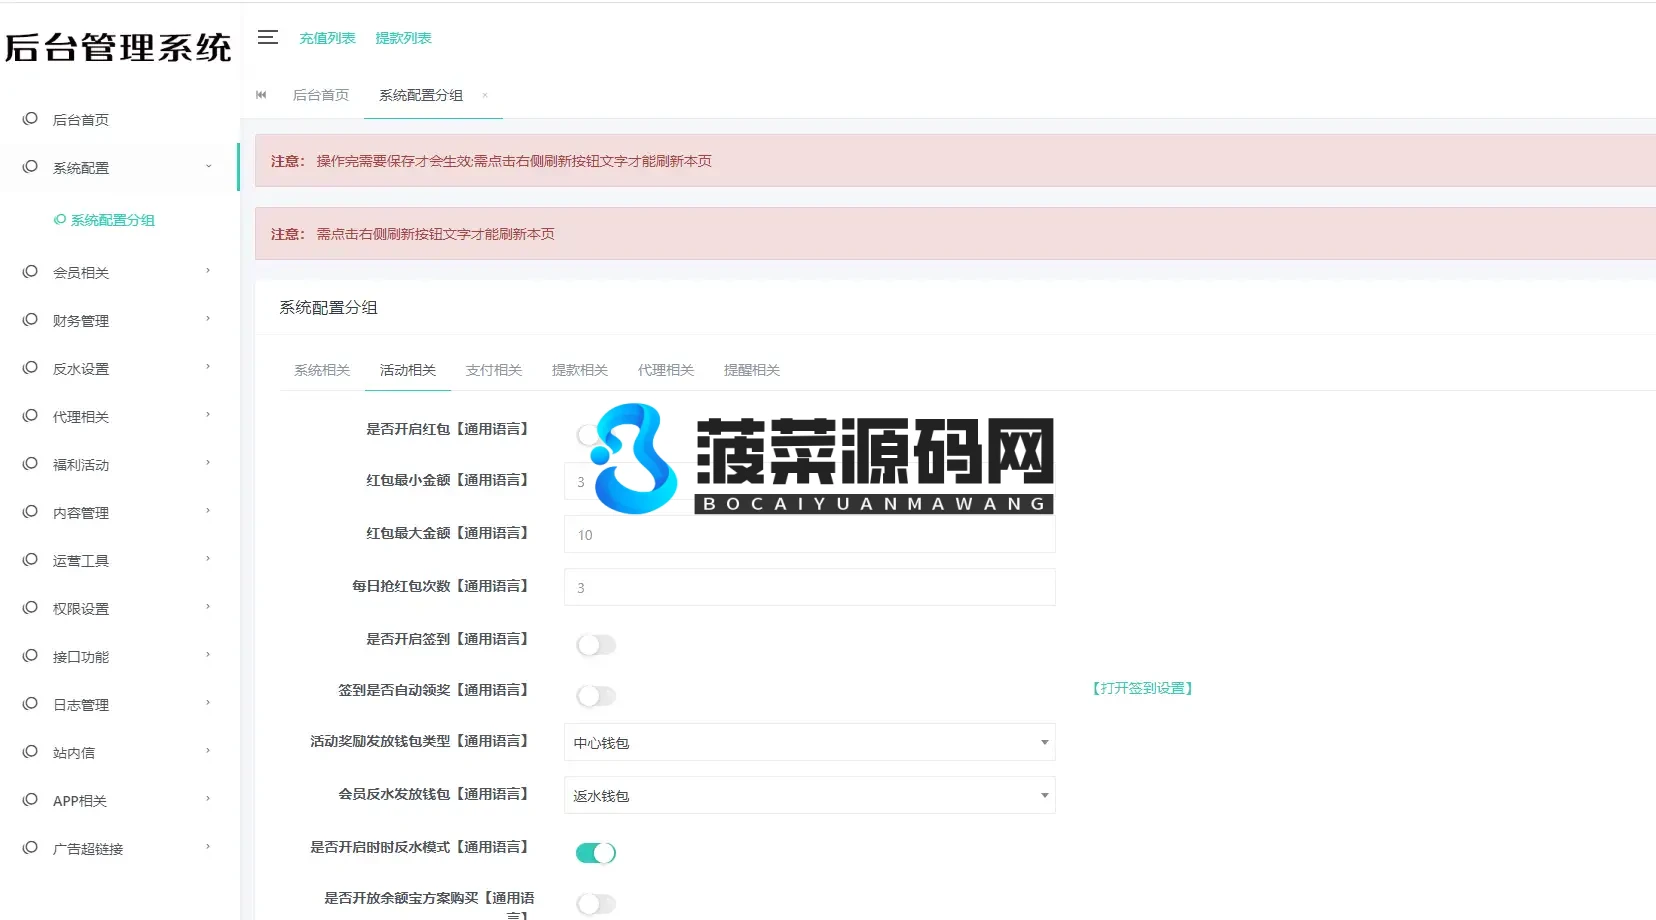The height and width of the screenshot is (920, 1656).
Task: Click the circle icon beside 后台首页
Action: click(x=30, y=118)
